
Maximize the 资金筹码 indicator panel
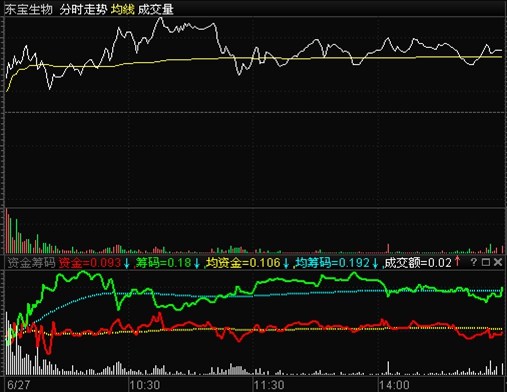pyautogui.click(x=486, y=262)
